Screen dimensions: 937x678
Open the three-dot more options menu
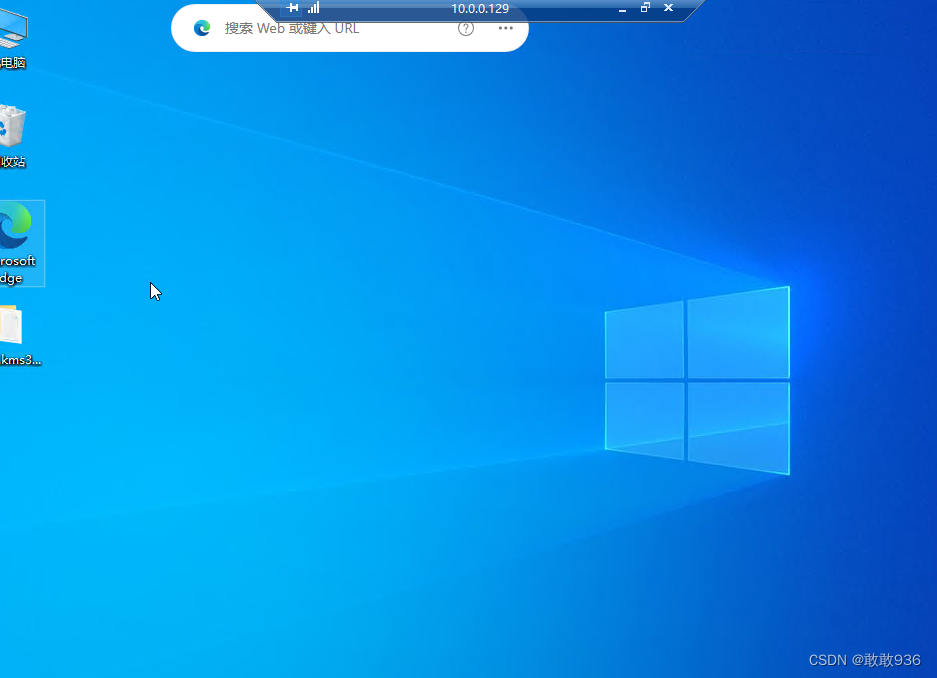(506, 28)
